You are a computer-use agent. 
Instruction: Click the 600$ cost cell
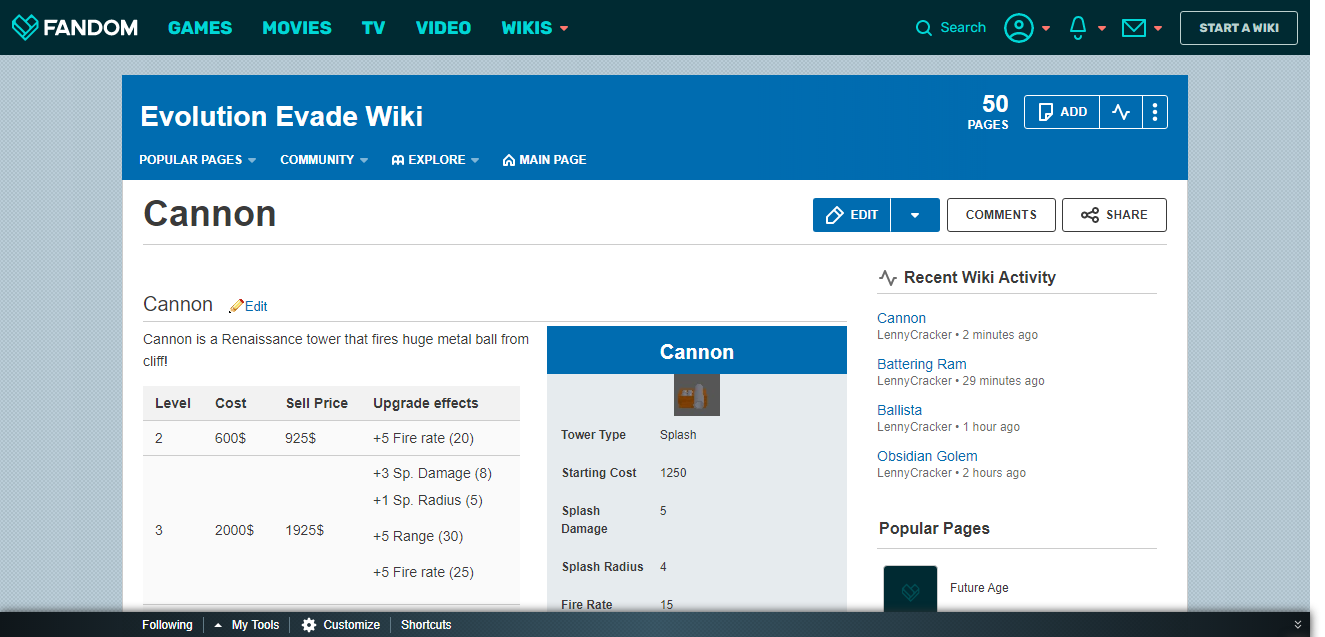(x=231, y=438)
